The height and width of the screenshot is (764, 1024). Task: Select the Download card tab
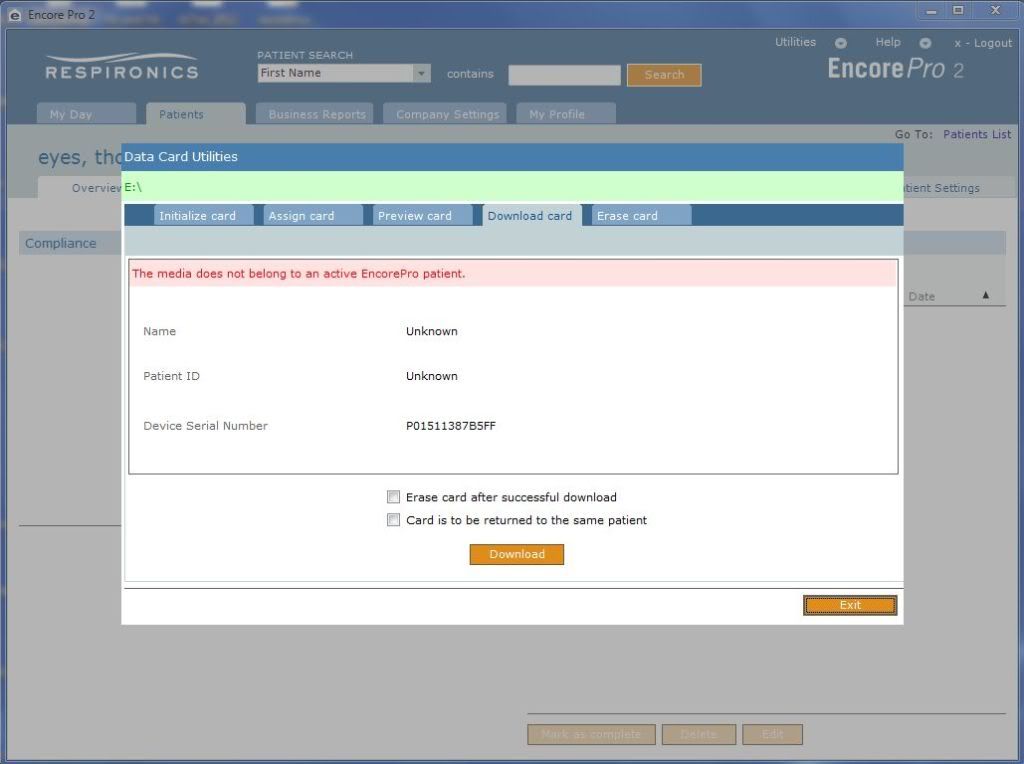[530, 215]
